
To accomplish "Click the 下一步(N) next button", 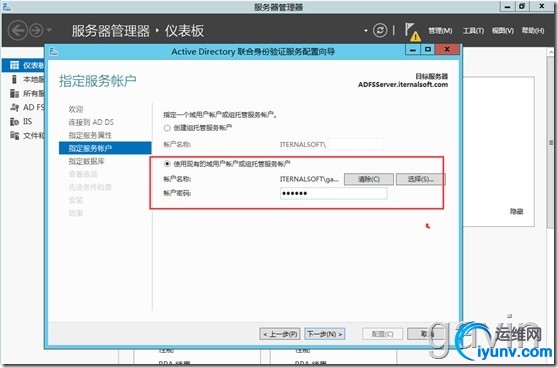I will tap(325, 334).
